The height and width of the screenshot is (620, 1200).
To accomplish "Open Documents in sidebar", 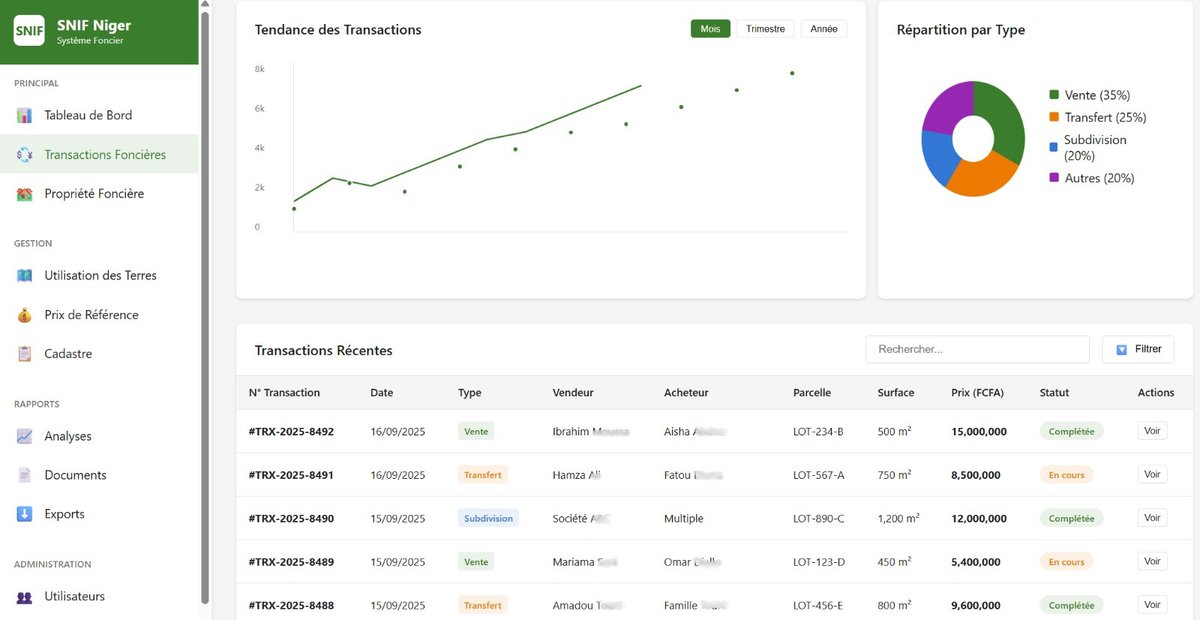I will 99,475.
